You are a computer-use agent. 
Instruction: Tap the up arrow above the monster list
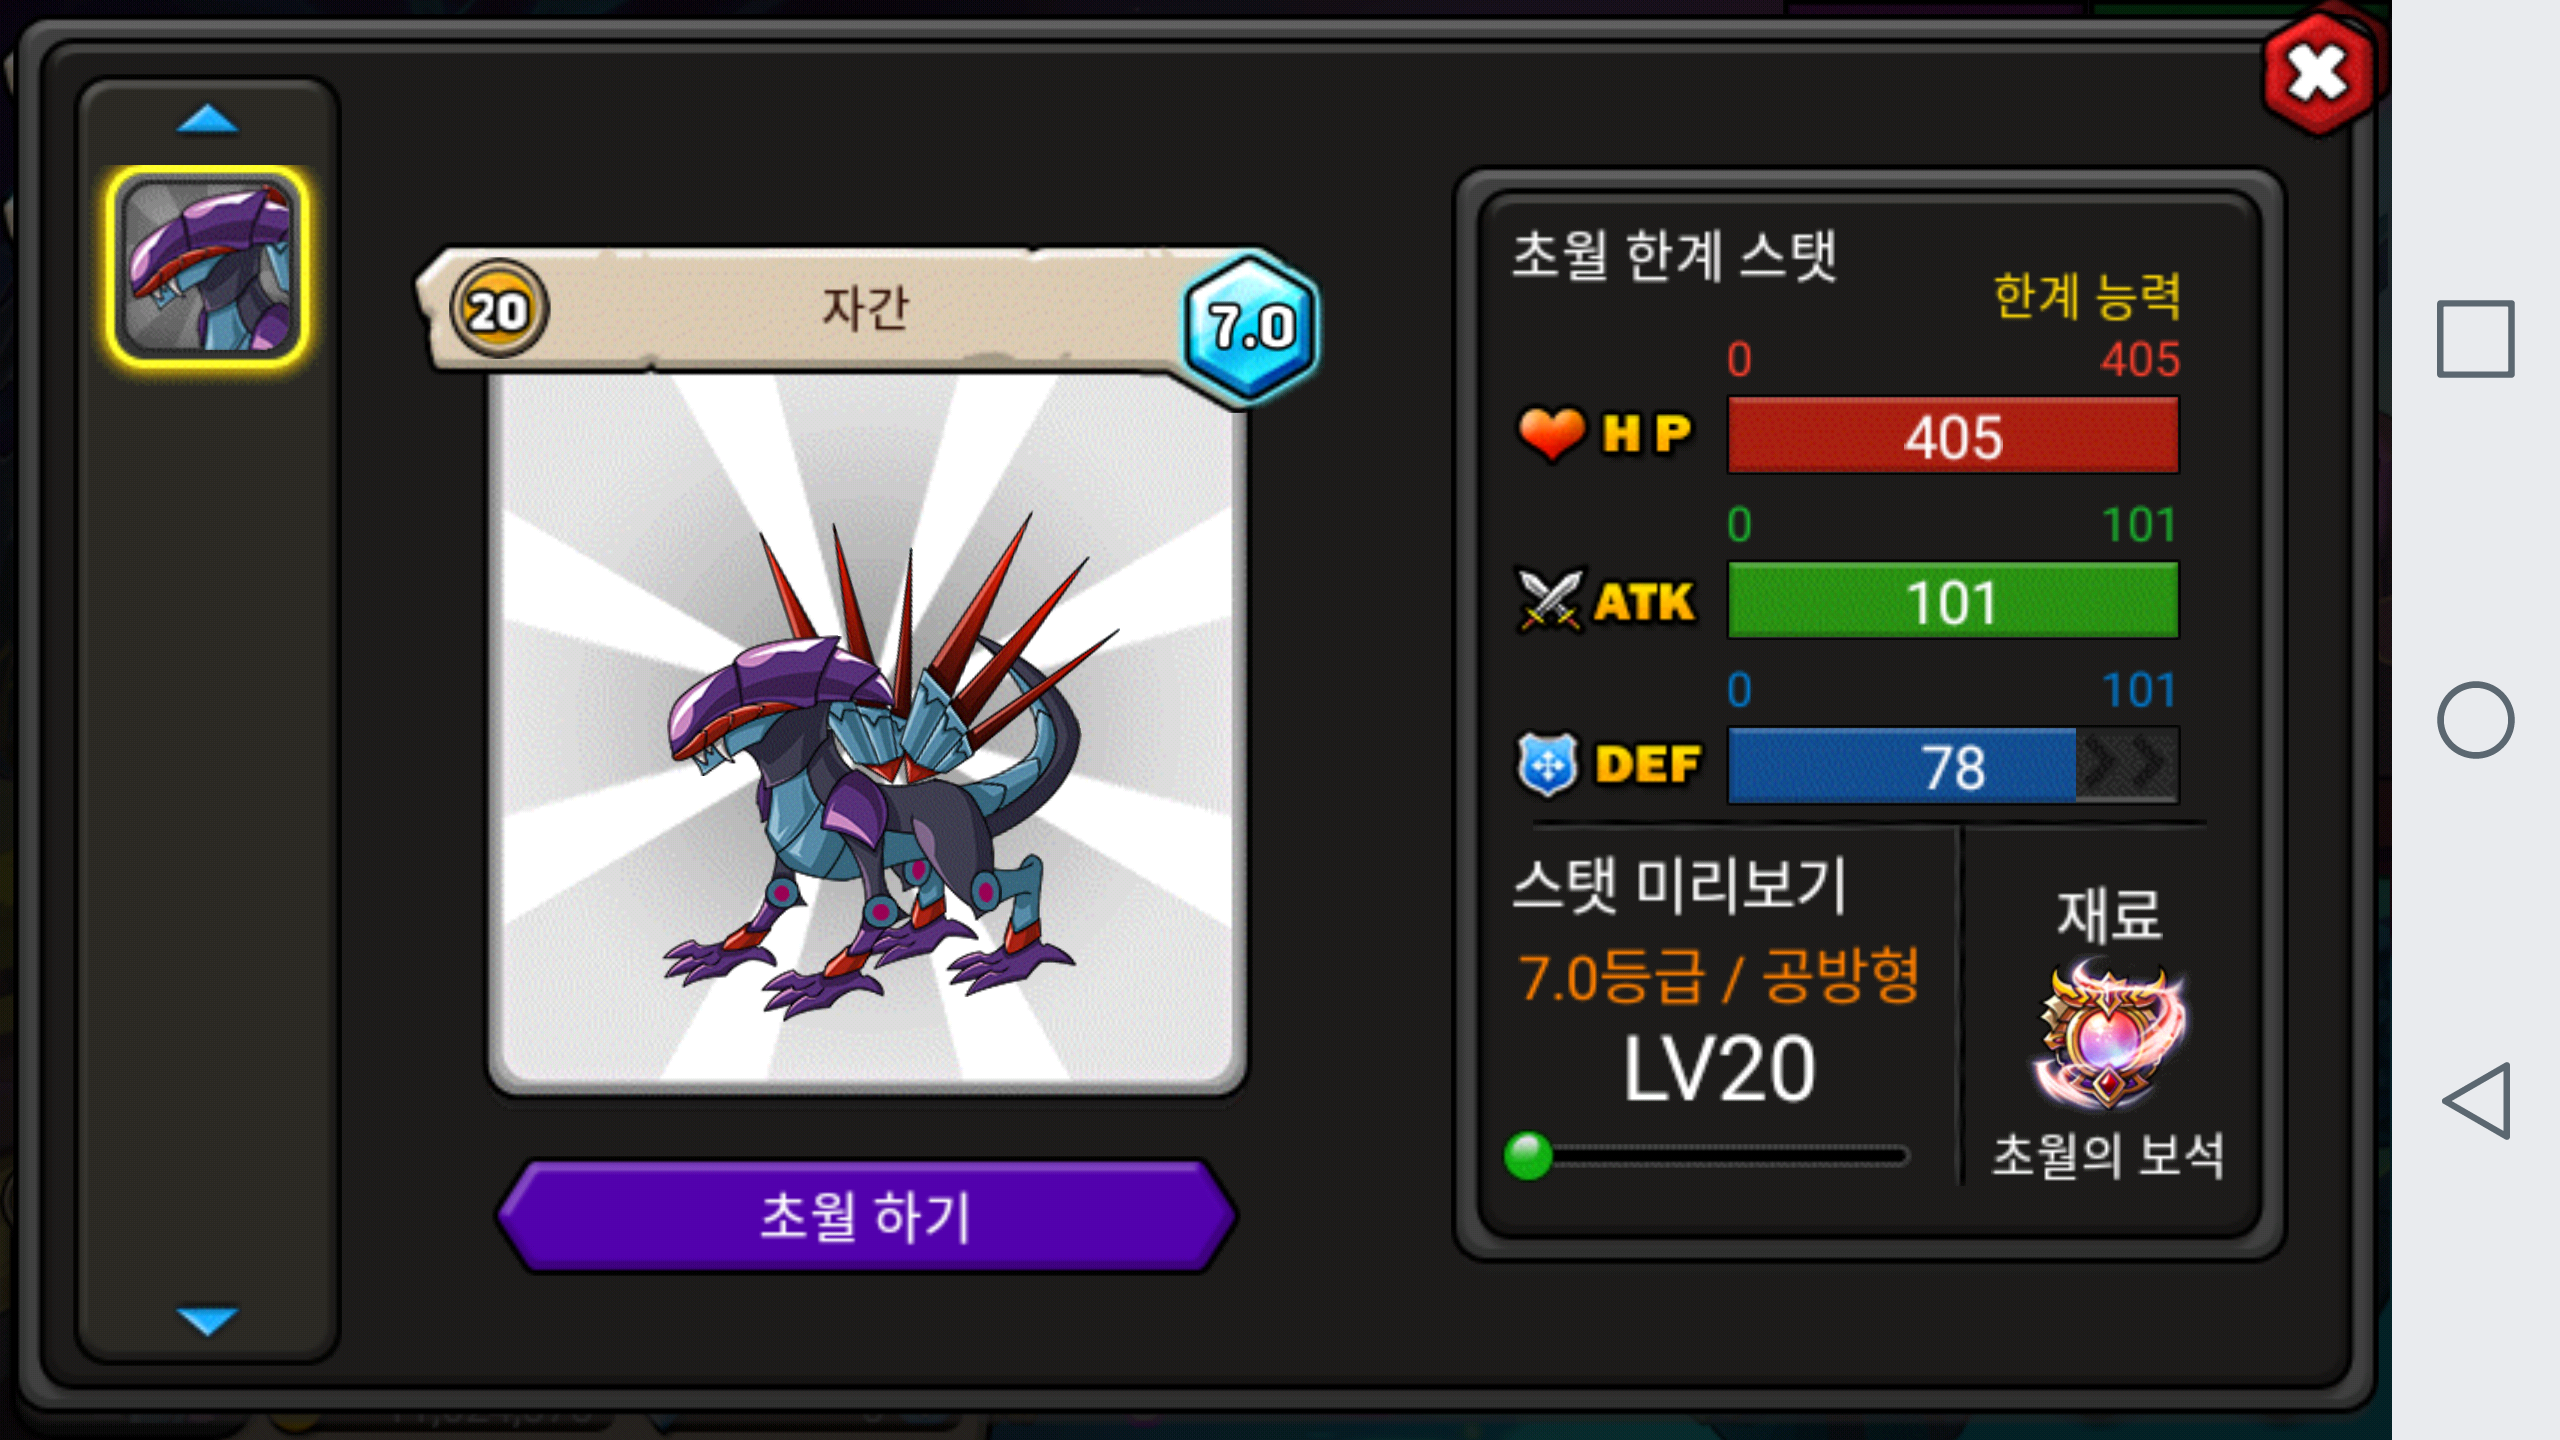tap(207, 119)
